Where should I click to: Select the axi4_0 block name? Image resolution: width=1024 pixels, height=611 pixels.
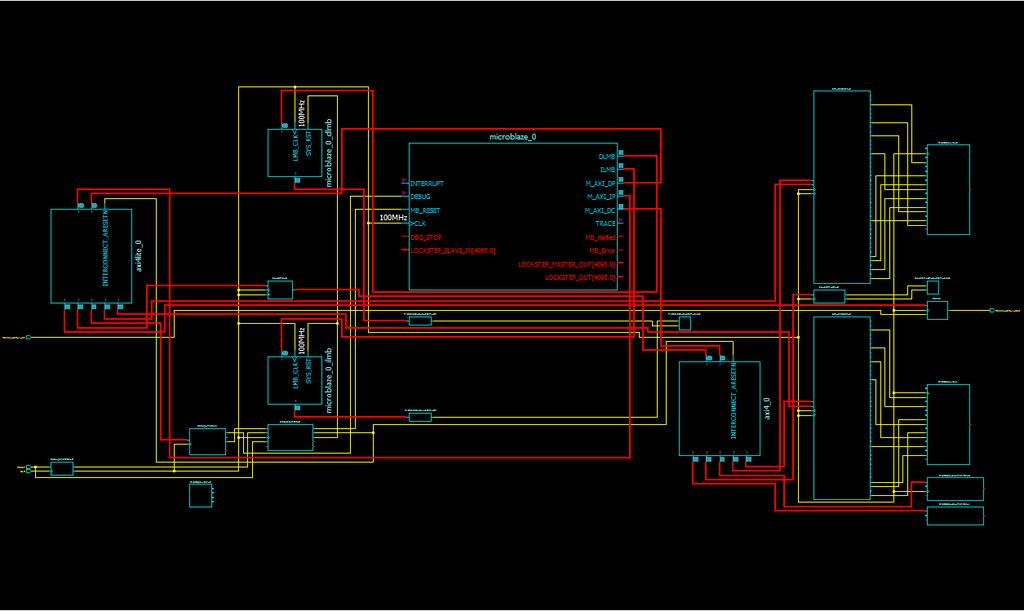pyautogui.click(x=767, y=408)
